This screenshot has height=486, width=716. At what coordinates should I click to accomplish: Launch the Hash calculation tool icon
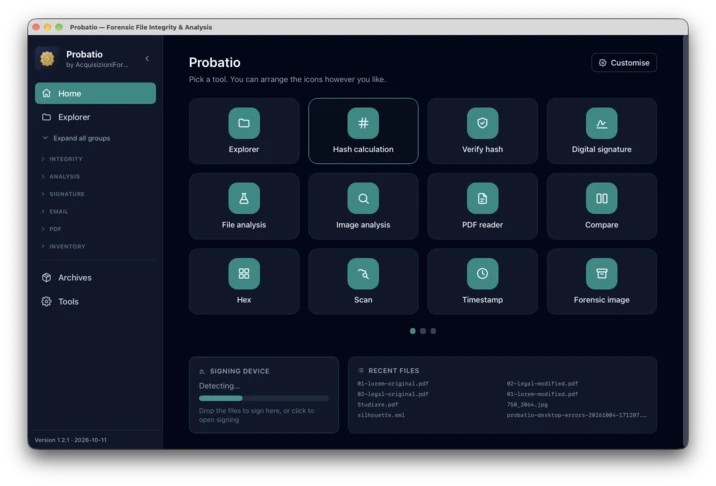(363, 123)
